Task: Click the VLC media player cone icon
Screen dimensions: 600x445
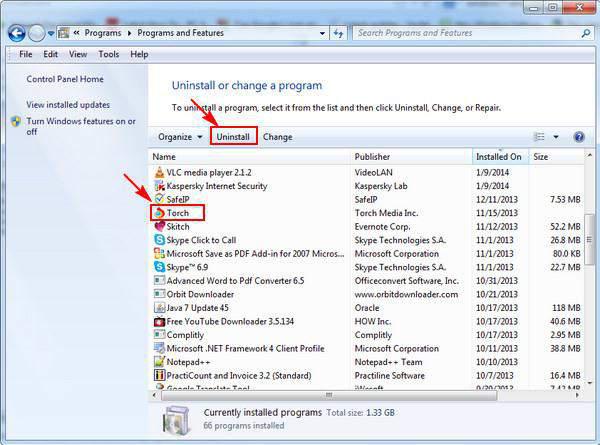Action: click(159, 172)
